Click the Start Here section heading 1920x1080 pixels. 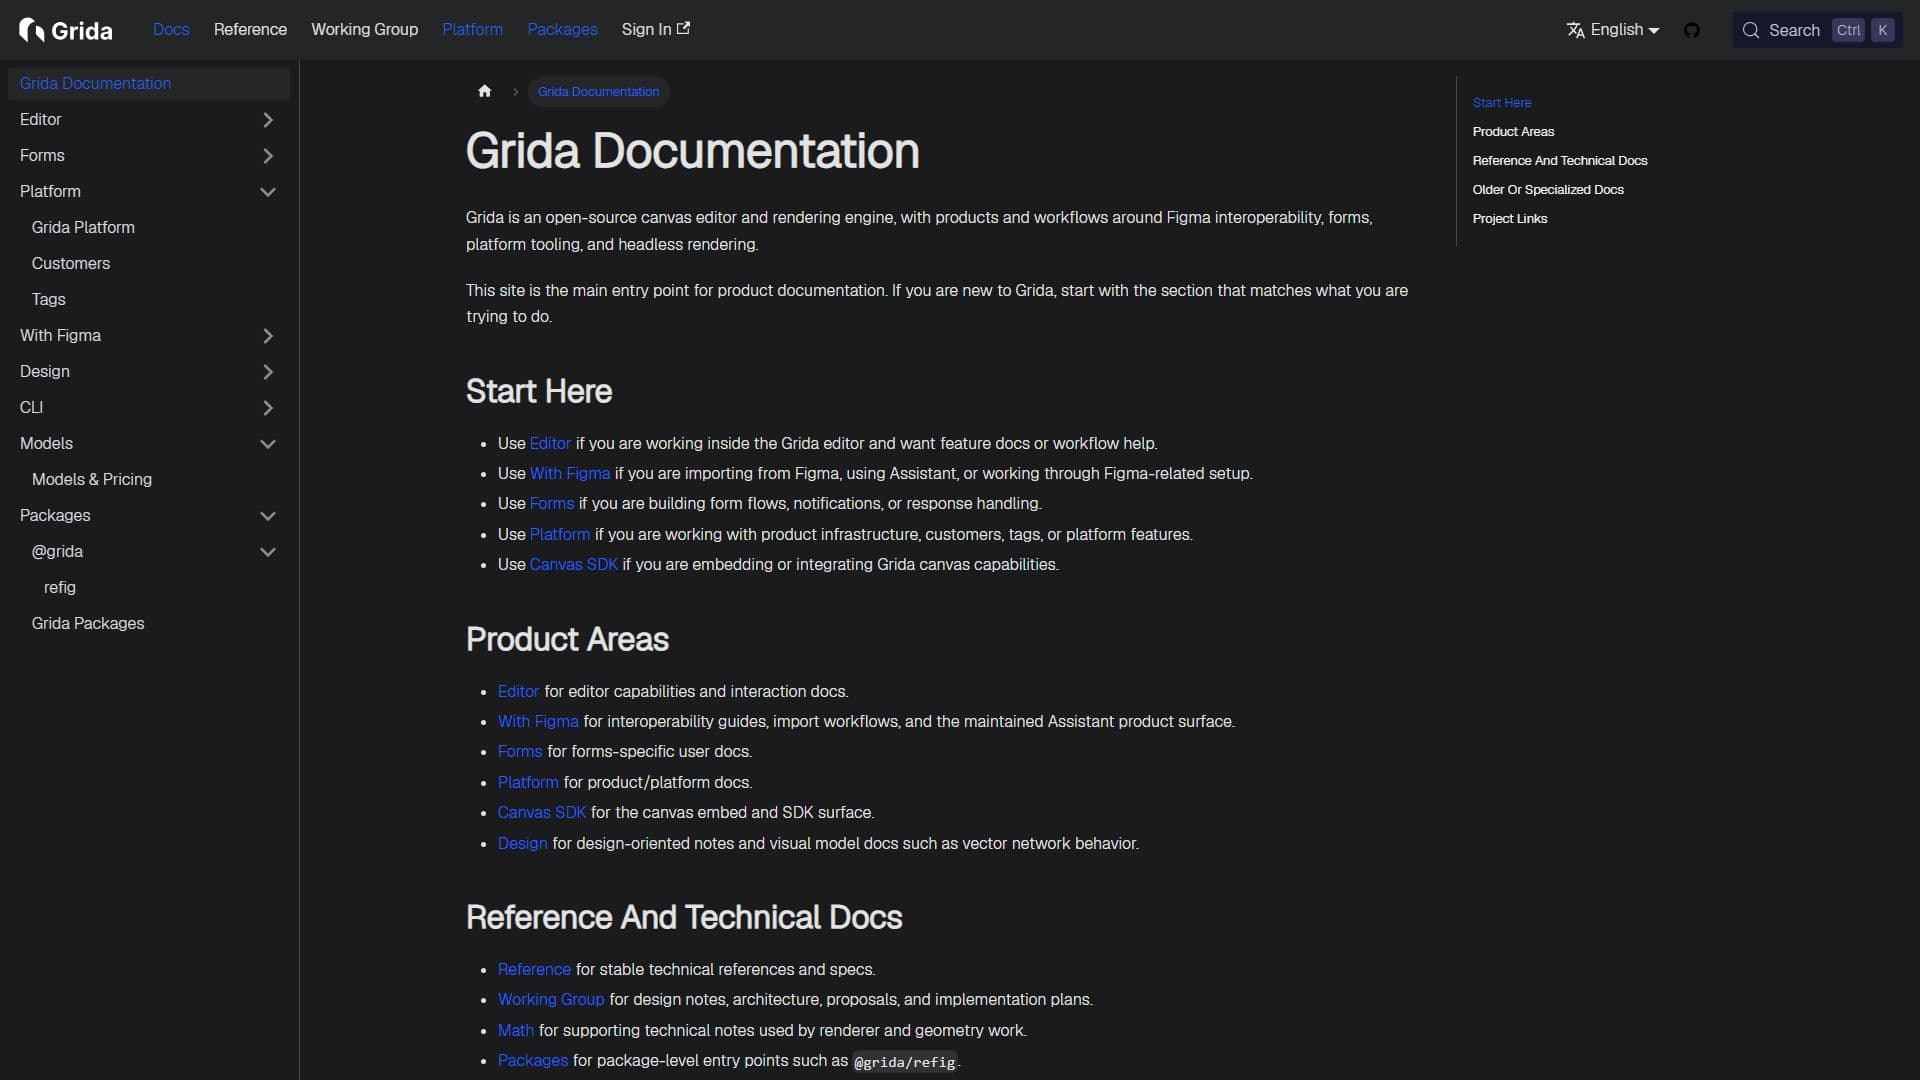tap(539, 392)
